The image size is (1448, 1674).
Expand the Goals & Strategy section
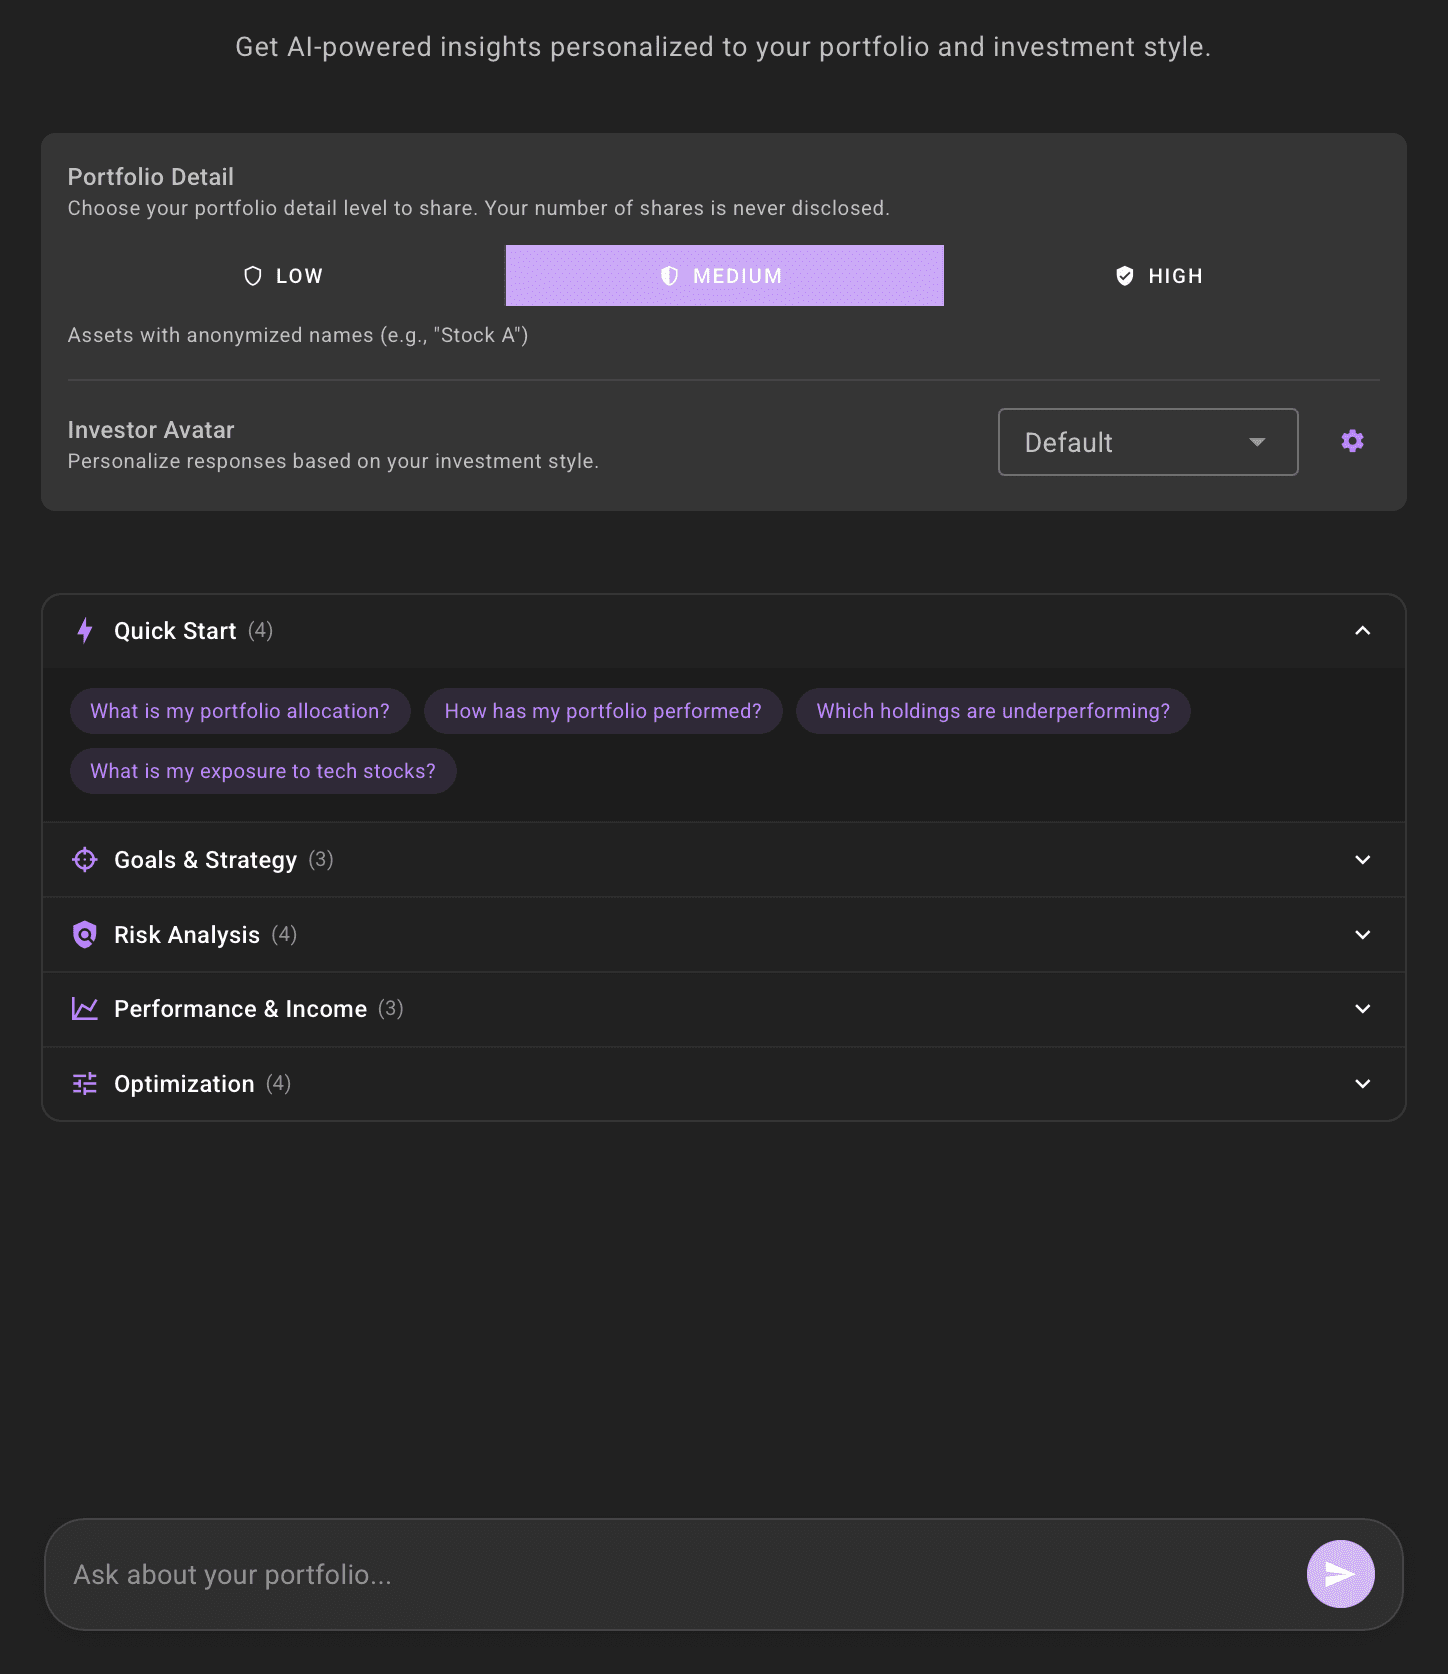1361,859
